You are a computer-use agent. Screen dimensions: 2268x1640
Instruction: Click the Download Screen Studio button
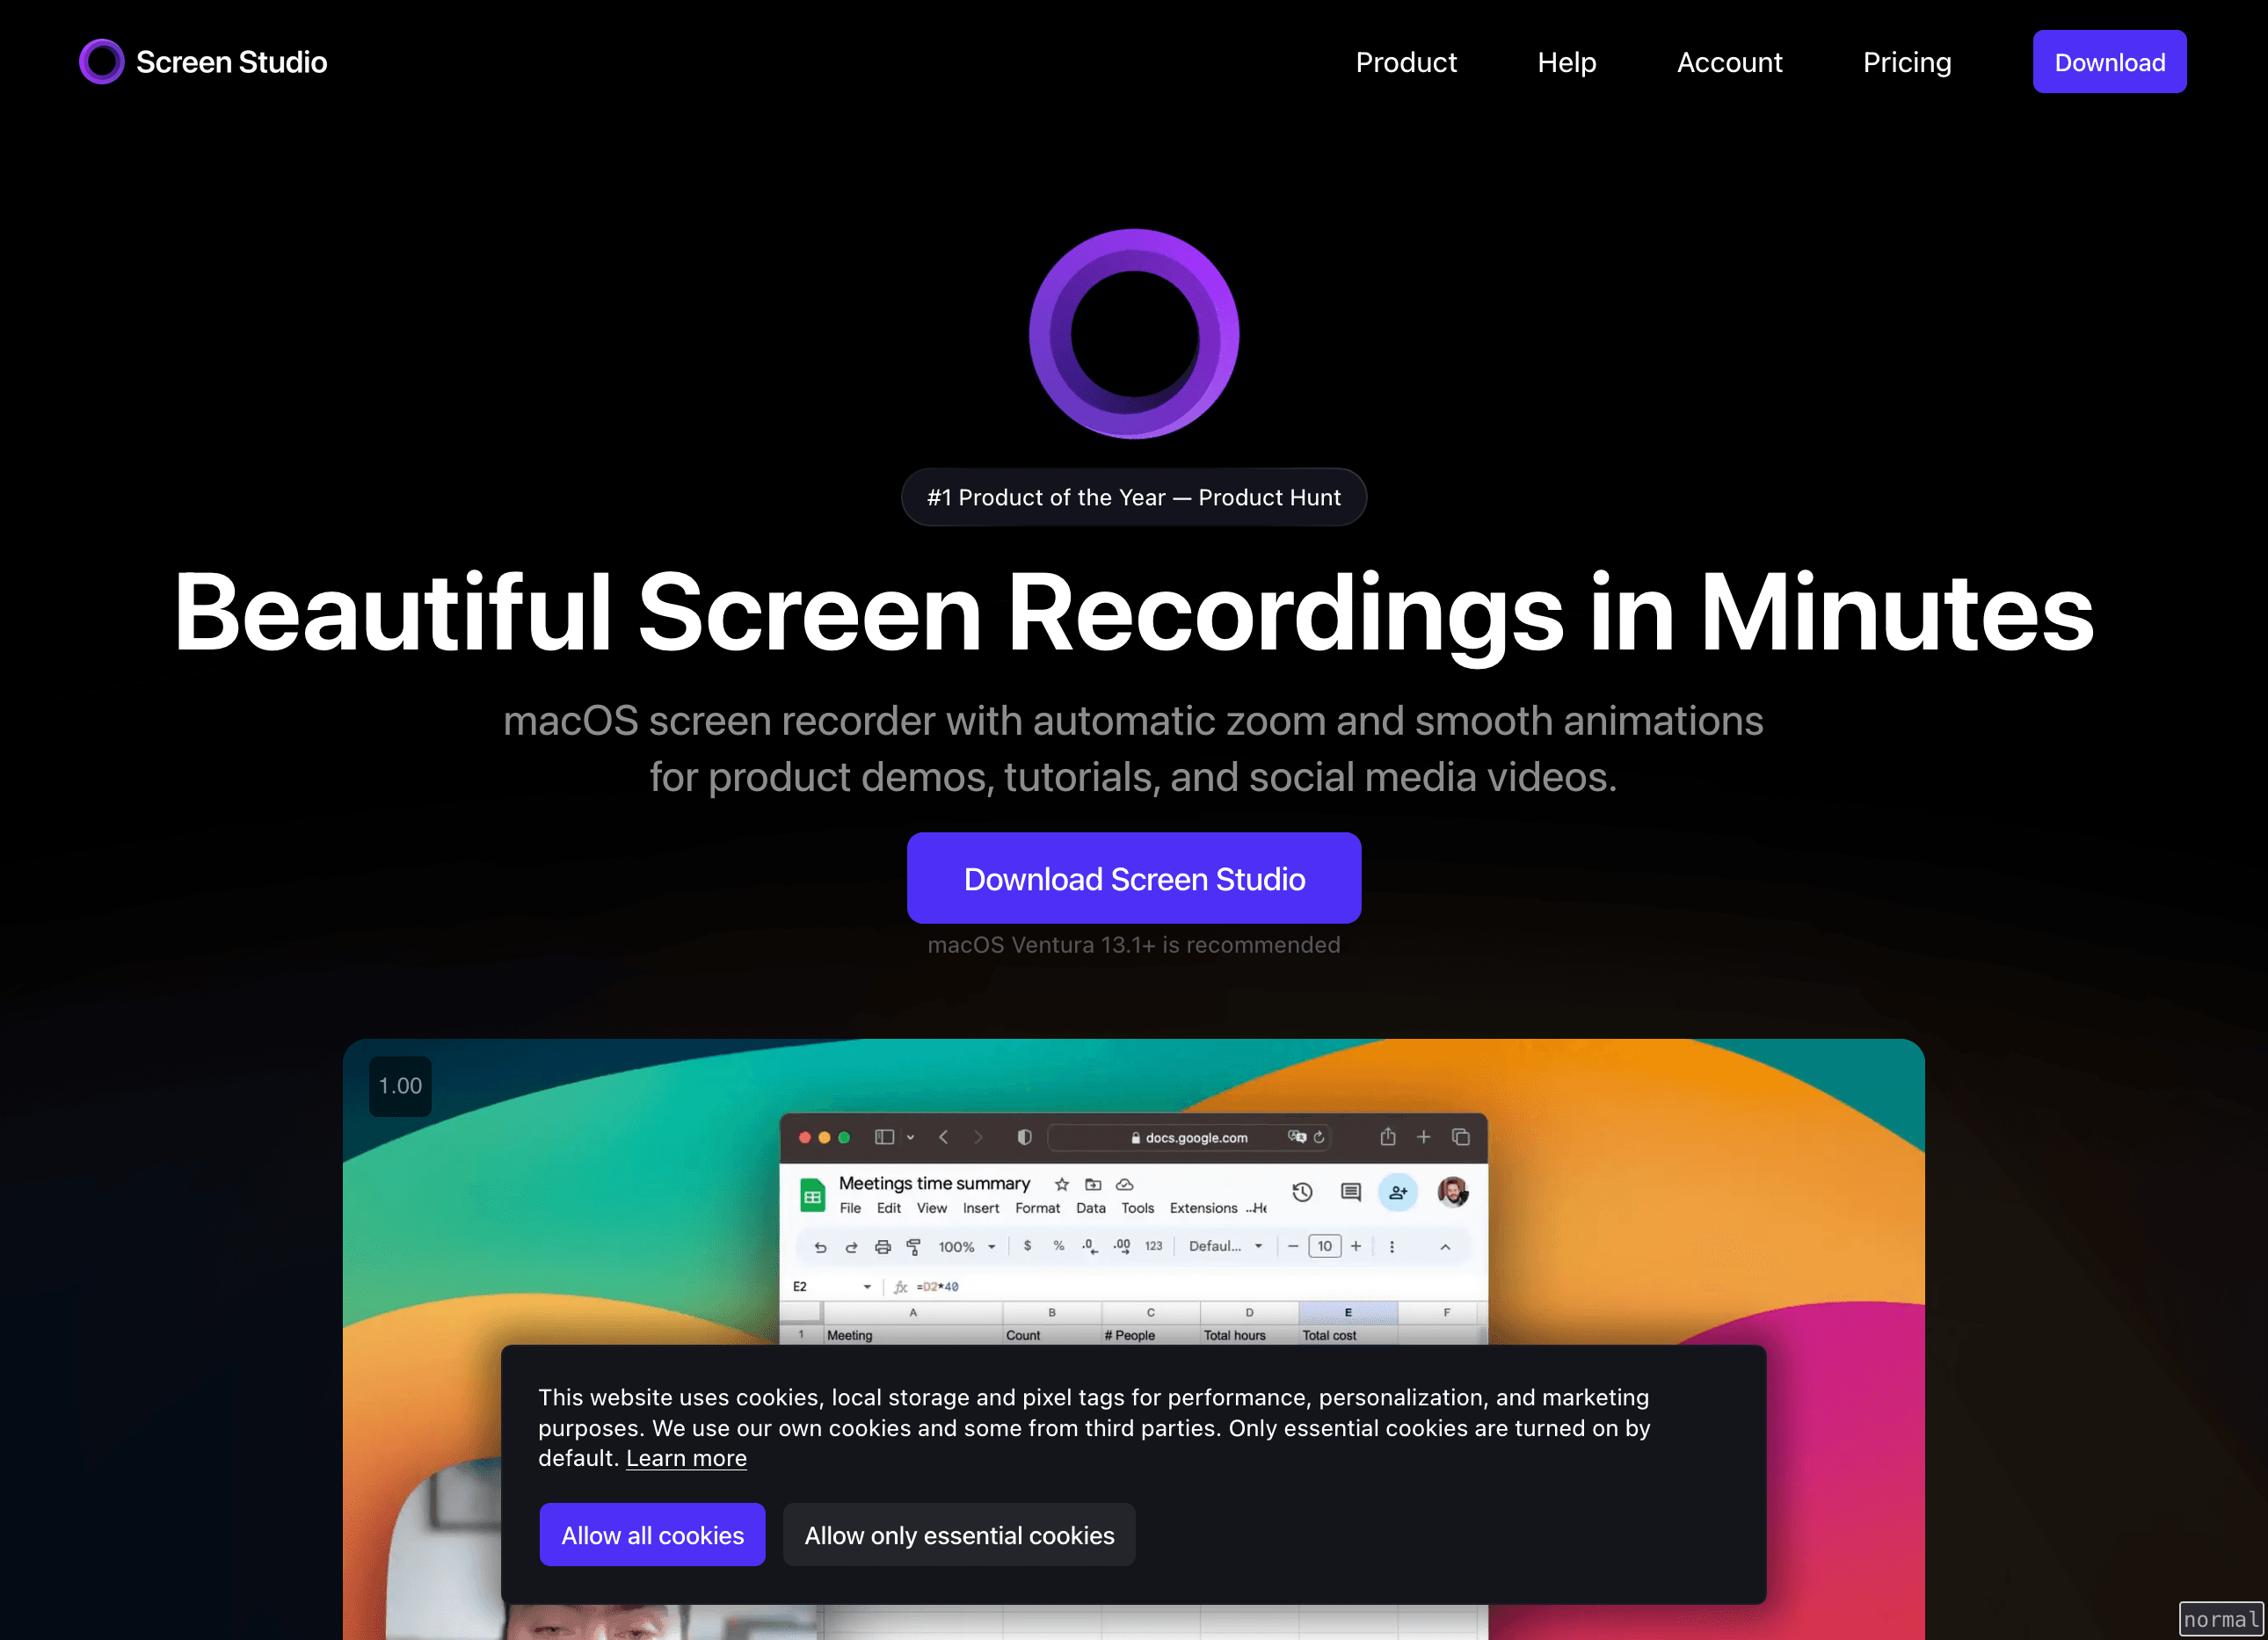pos(1134,878)
